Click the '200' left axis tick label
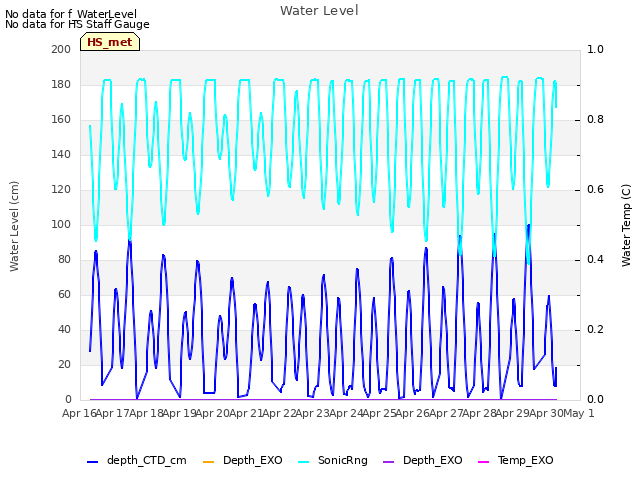Image resolution: width=640 pixels, height=480 pixels. [61, 49]
